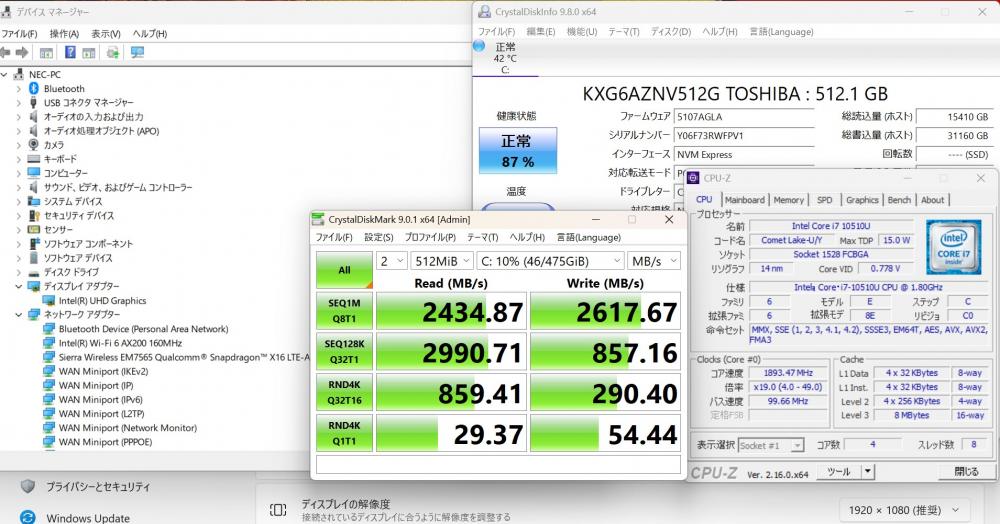Click the forward arrow in Device Manager toolbar
This screenshot has height=524, width=1000.
22,53
